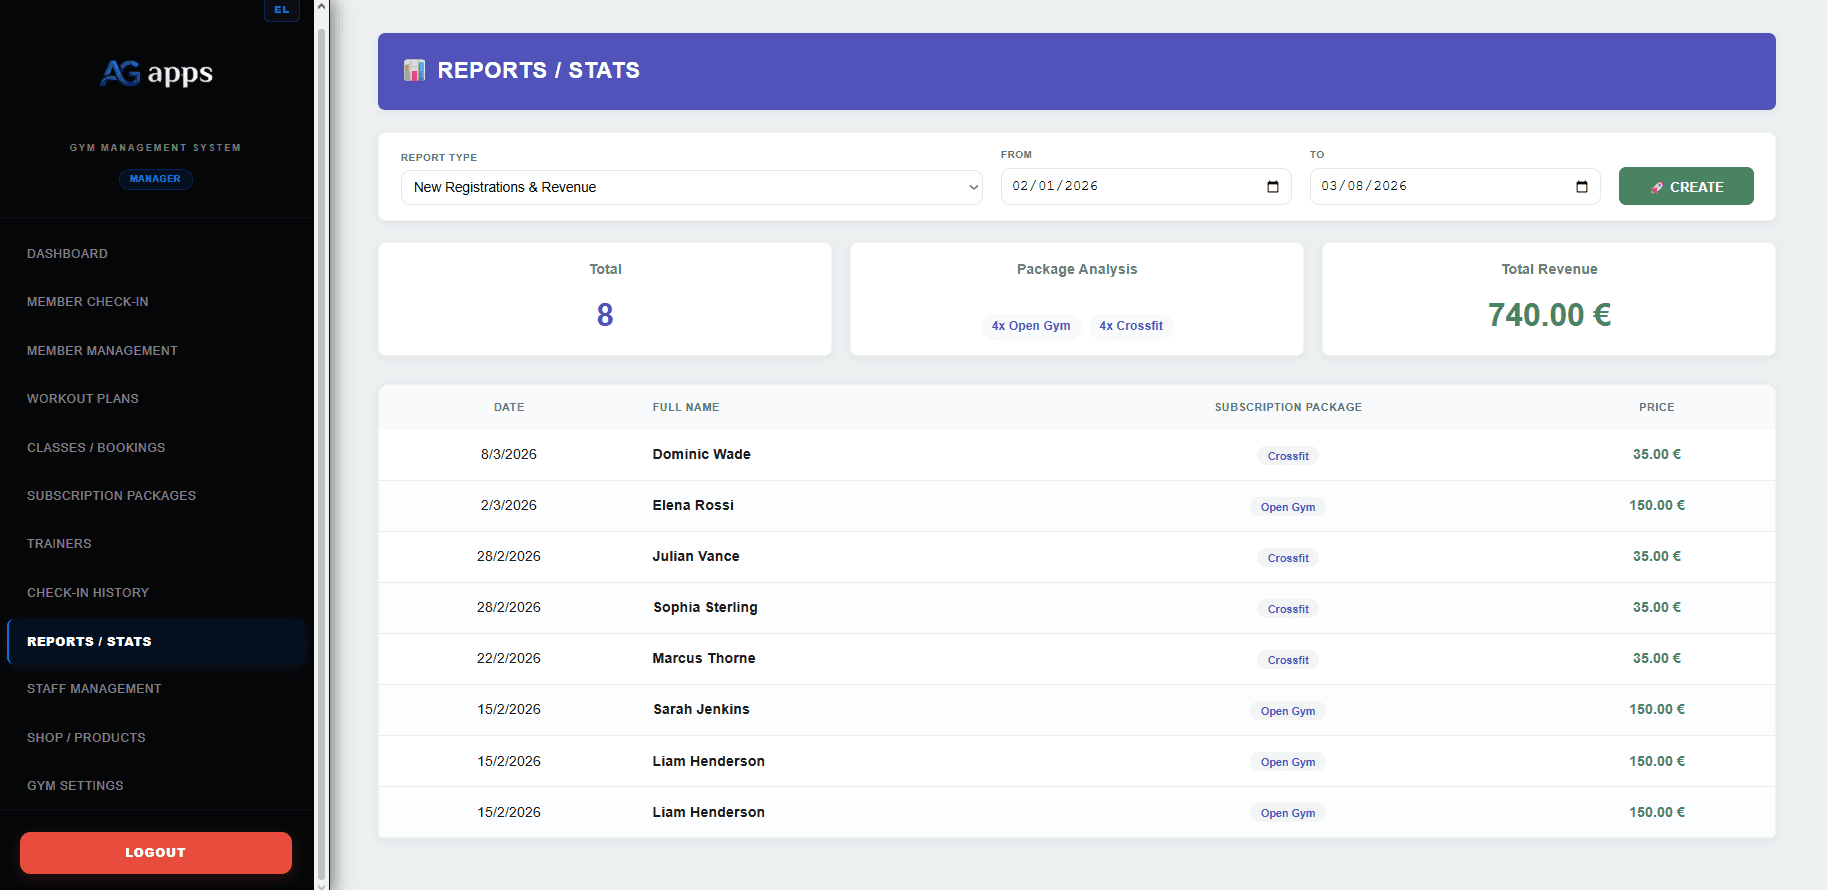The image size is (1828, 890).
Task: Expand the Report Type dropdown
Action: (x=691, y=187)
